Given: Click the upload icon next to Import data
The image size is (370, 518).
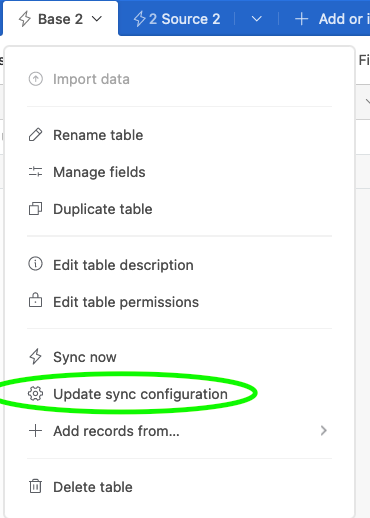Looking at the screenshot, I should (x=35, y=79).
